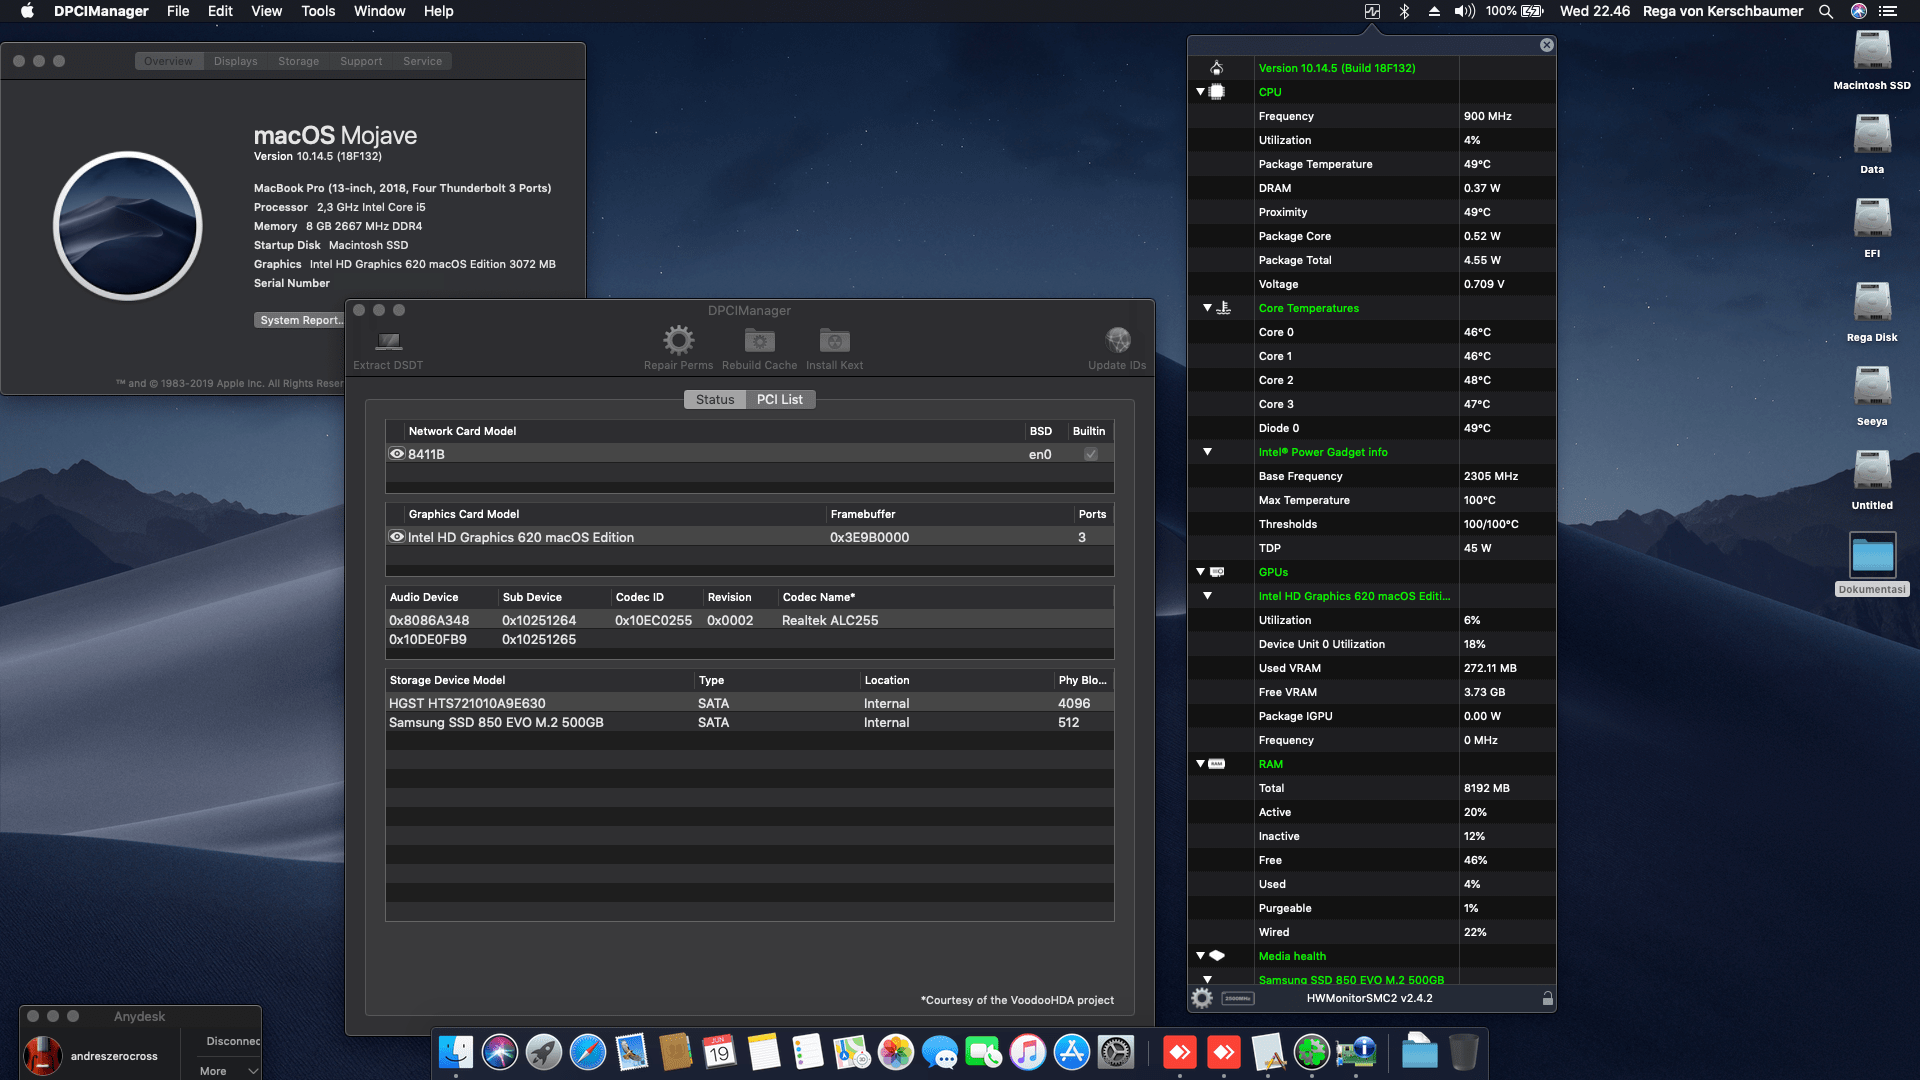Select the Repair Perms gear icon
The image size is (1920, 1080).
tap(679, 340)
